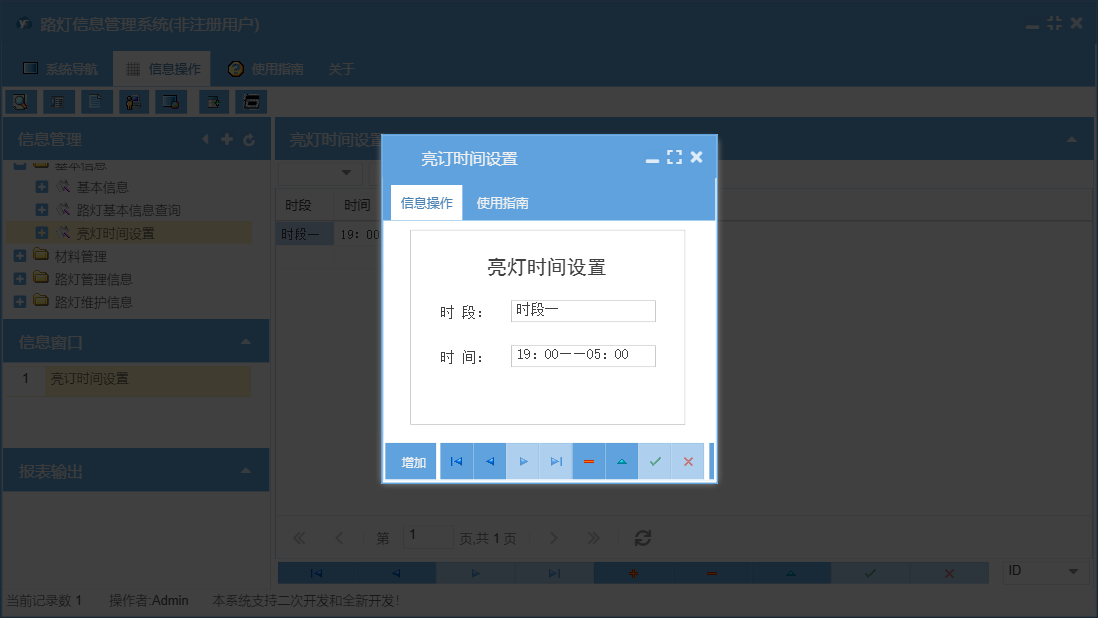Image resolution: width=1098 pixels, height=618 pixels.
Task: Click the pagination refresh icon below the table
Action: point(642,538)
